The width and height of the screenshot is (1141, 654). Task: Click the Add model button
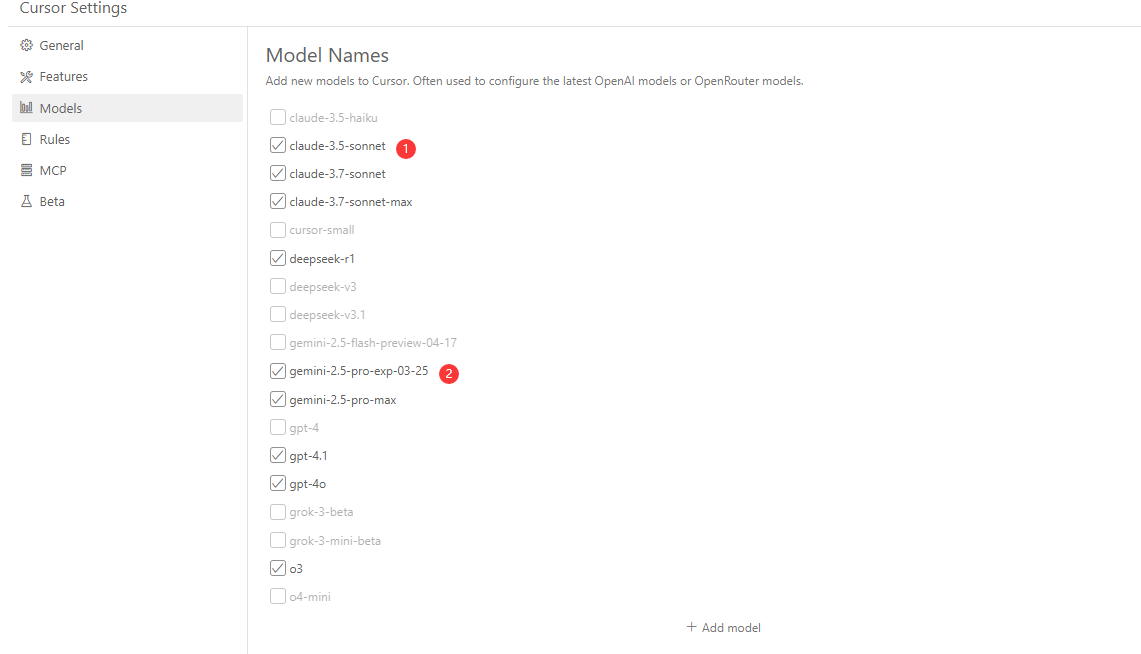pos(723,627)
